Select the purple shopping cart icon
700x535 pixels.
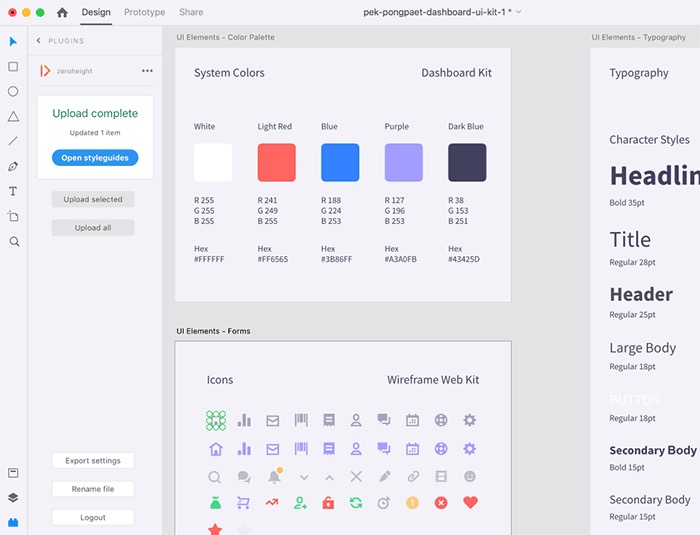tap(243, 503)
